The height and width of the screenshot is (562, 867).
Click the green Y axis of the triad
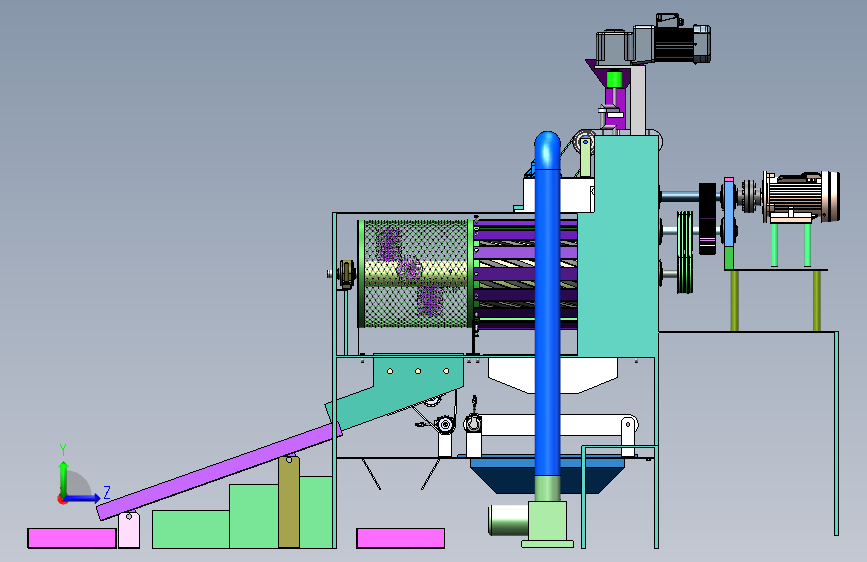point(64,478)
